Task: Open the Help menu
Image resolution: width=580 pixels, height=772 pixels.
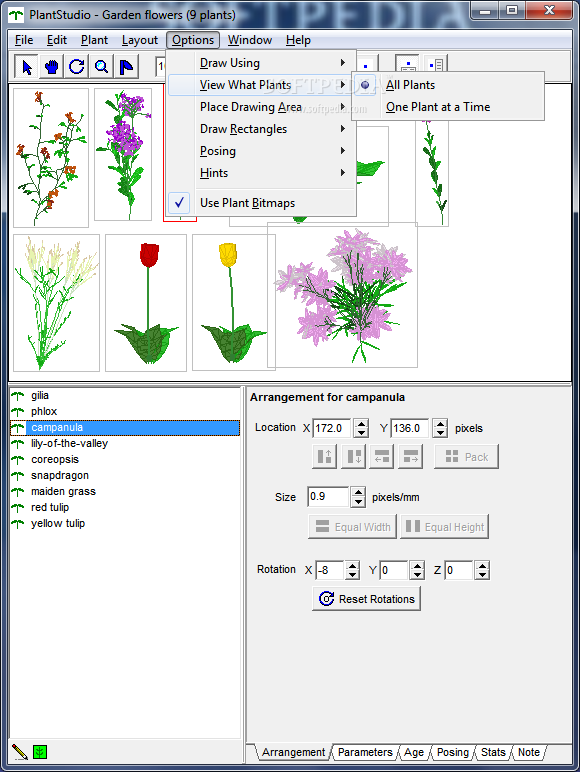Action: pos(298,40)
